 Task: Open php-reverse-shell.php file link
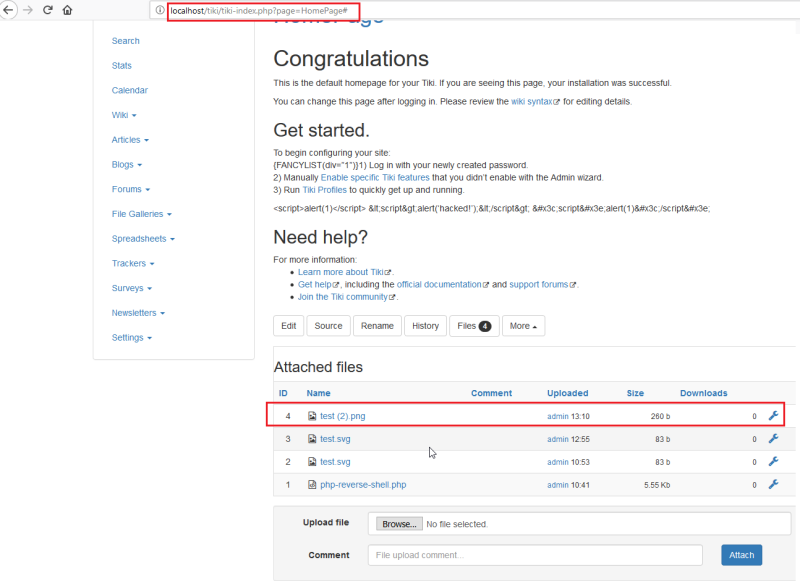click(x=363, y=485)
